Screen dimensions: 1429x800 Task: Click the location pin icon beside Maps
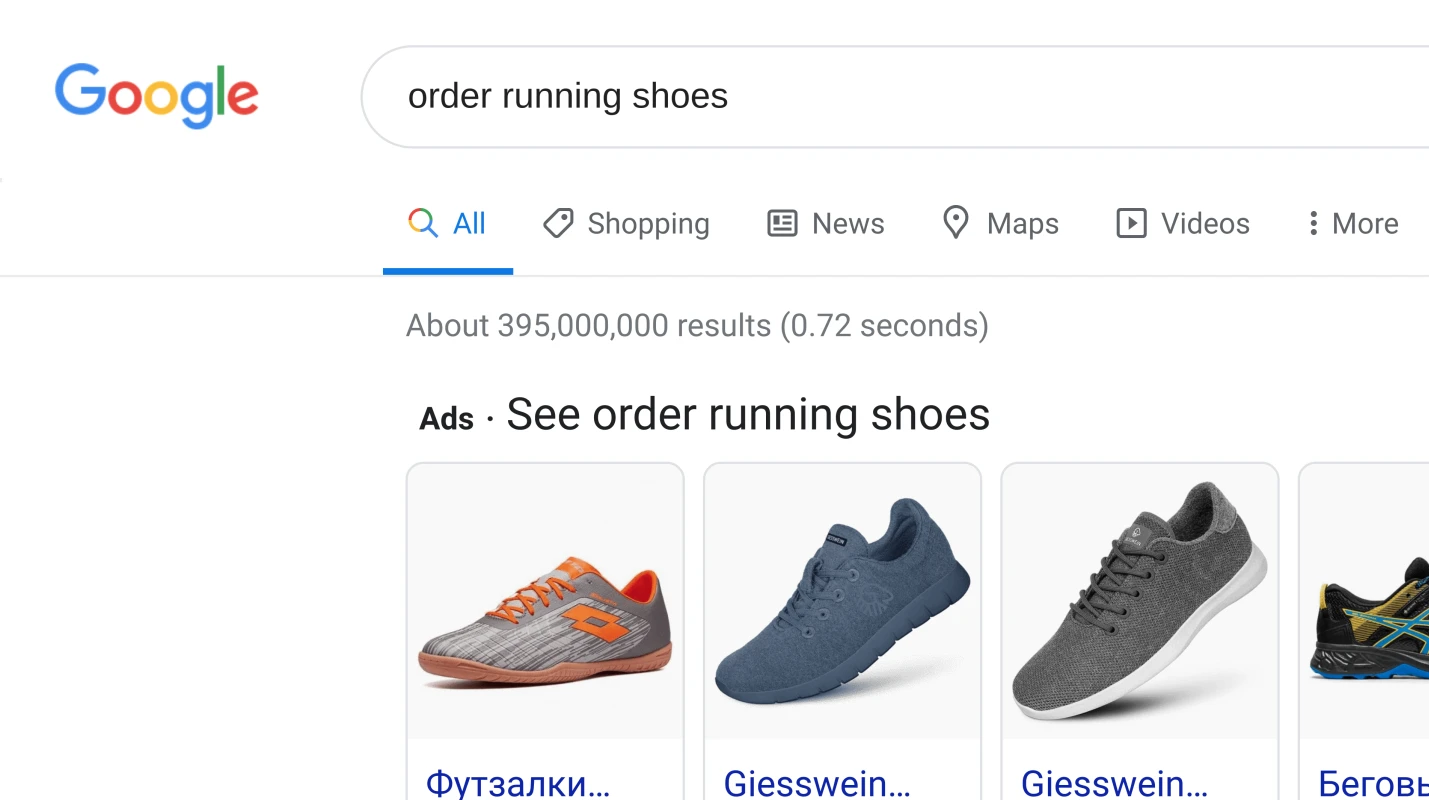click(x=955, y=223)
